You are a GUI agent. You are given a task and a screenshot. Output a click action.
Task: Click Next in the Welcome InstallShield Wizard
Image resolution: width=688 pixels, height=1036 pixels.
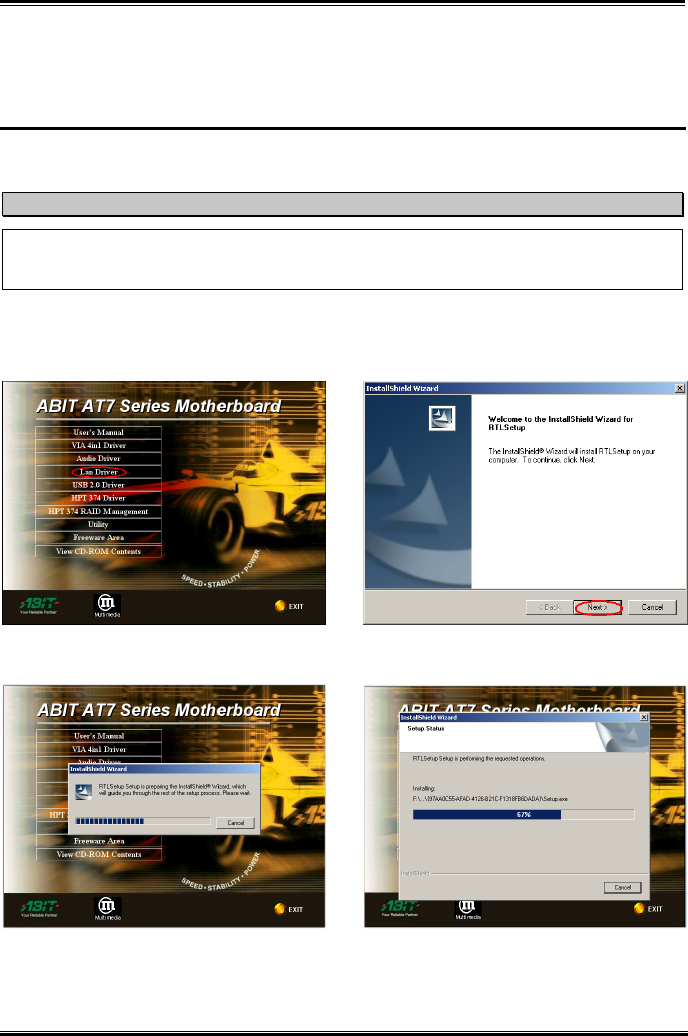coord(597,607)
